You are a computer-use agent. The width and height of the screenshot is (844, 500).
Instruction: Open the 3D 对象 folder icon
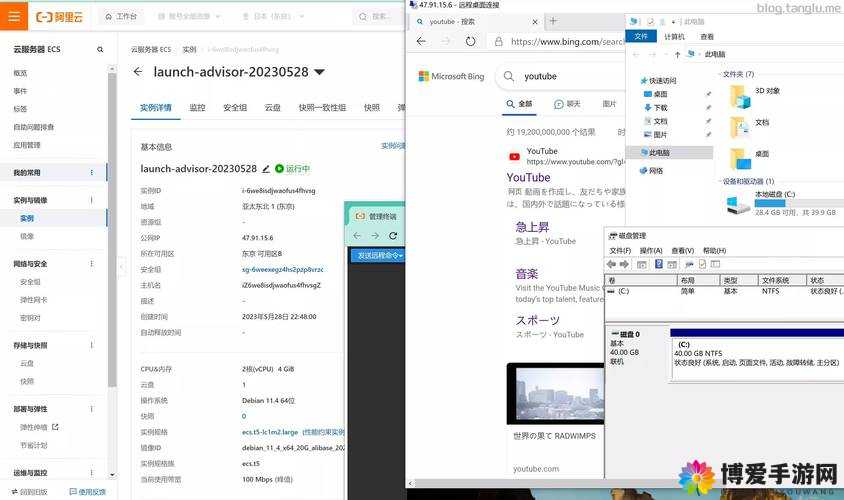pyautogui.click(x=740, y=96)
